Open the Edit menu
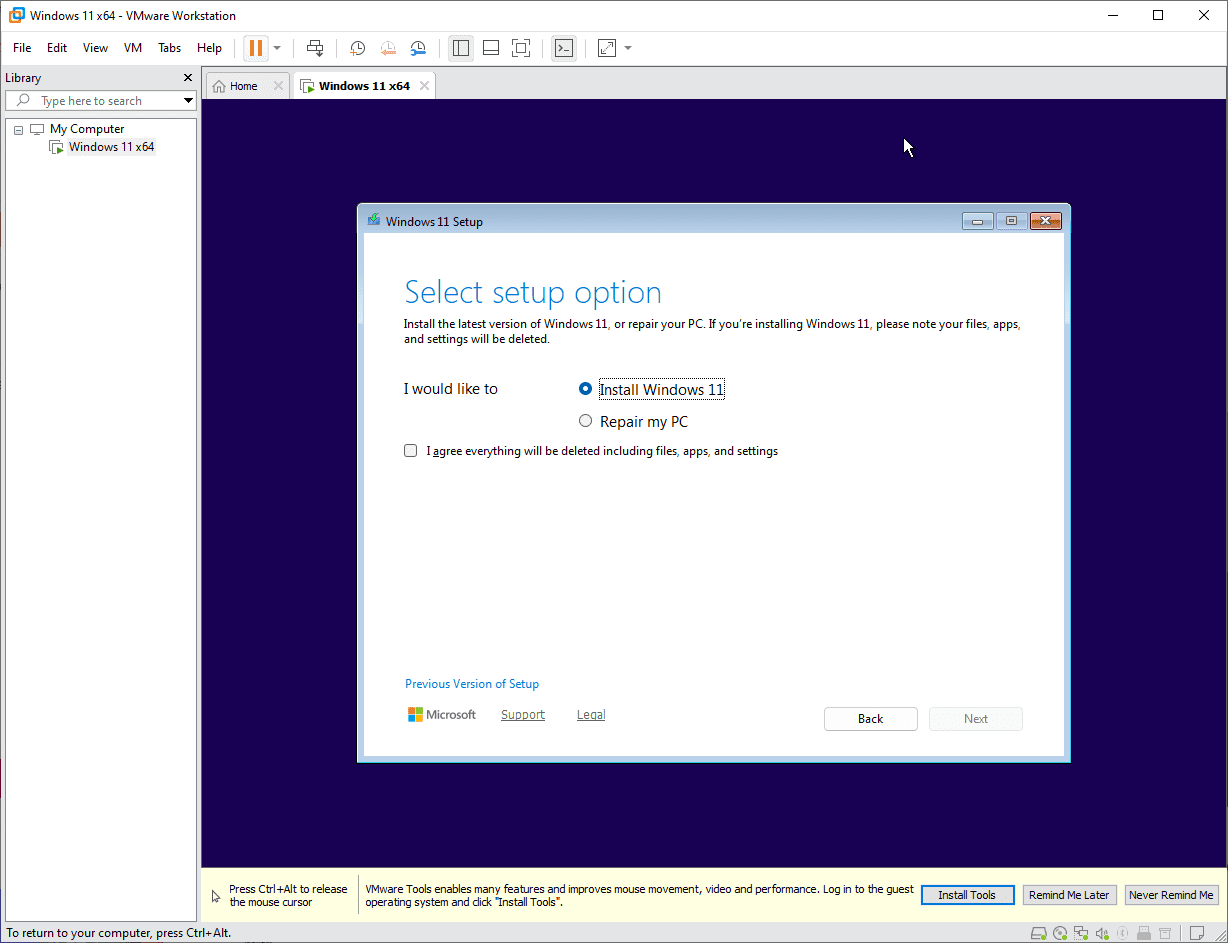 click(57, 48)
